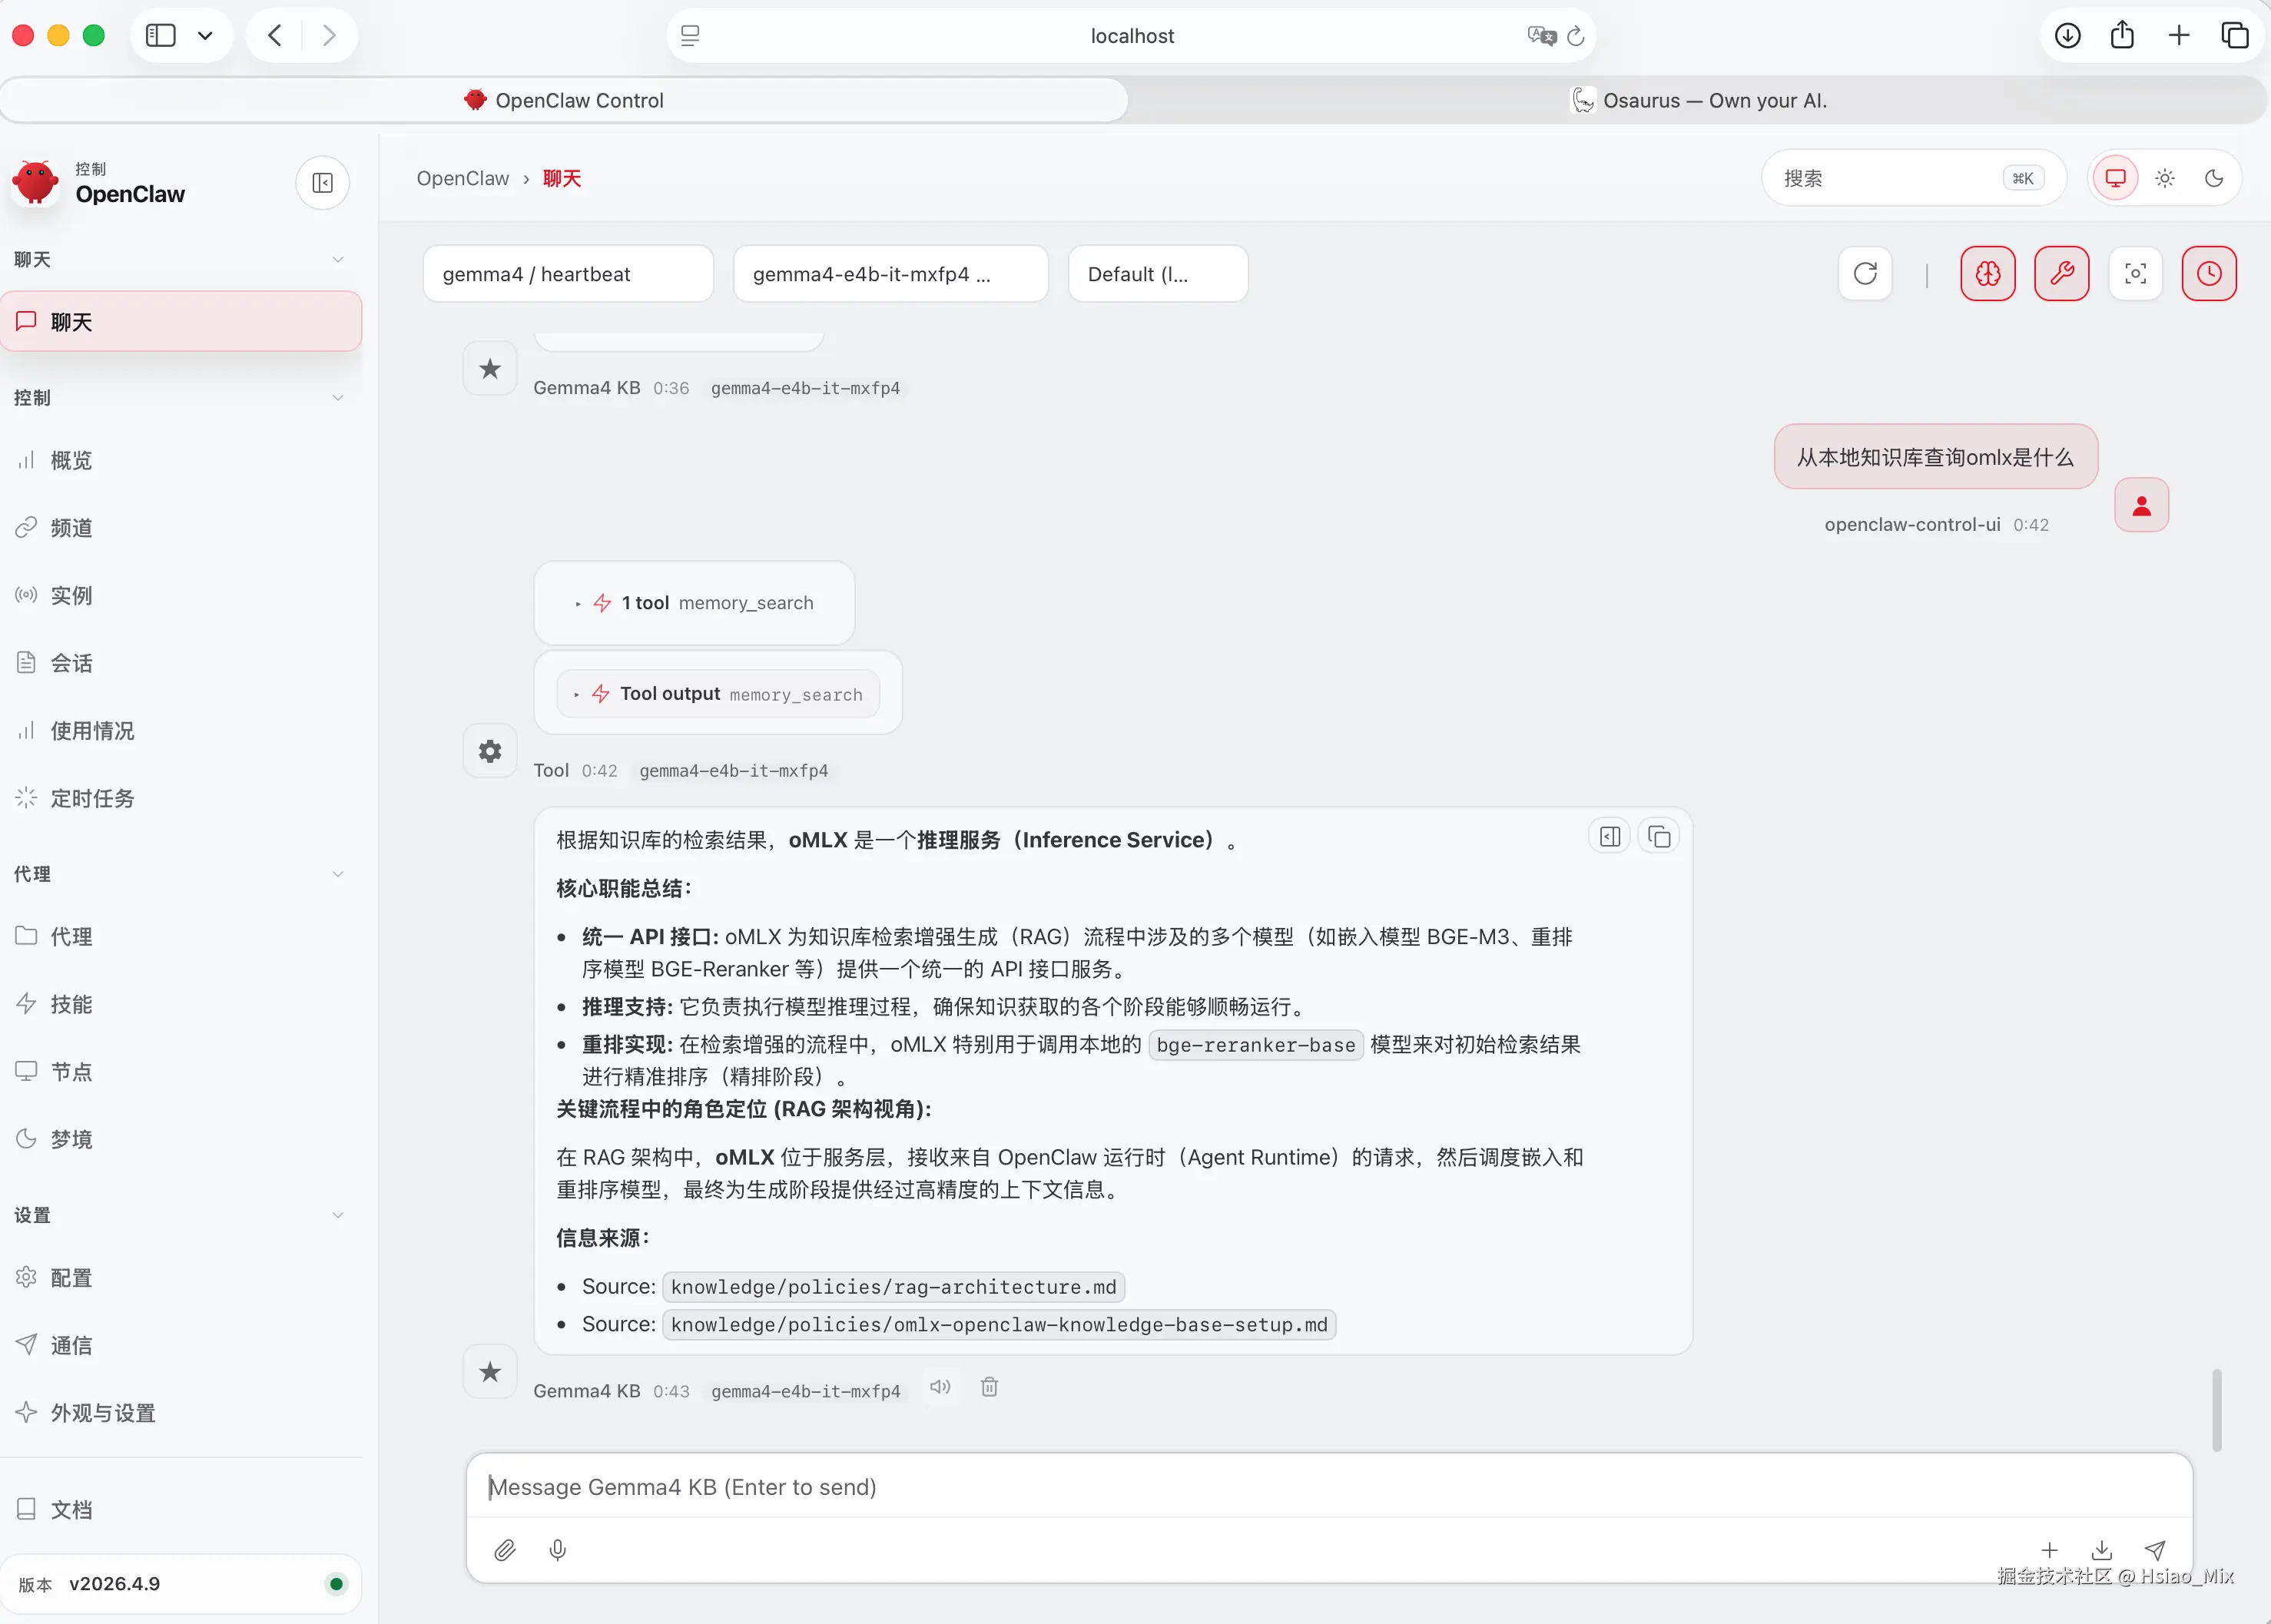Click the focus capture icon

coord(2135,273)
